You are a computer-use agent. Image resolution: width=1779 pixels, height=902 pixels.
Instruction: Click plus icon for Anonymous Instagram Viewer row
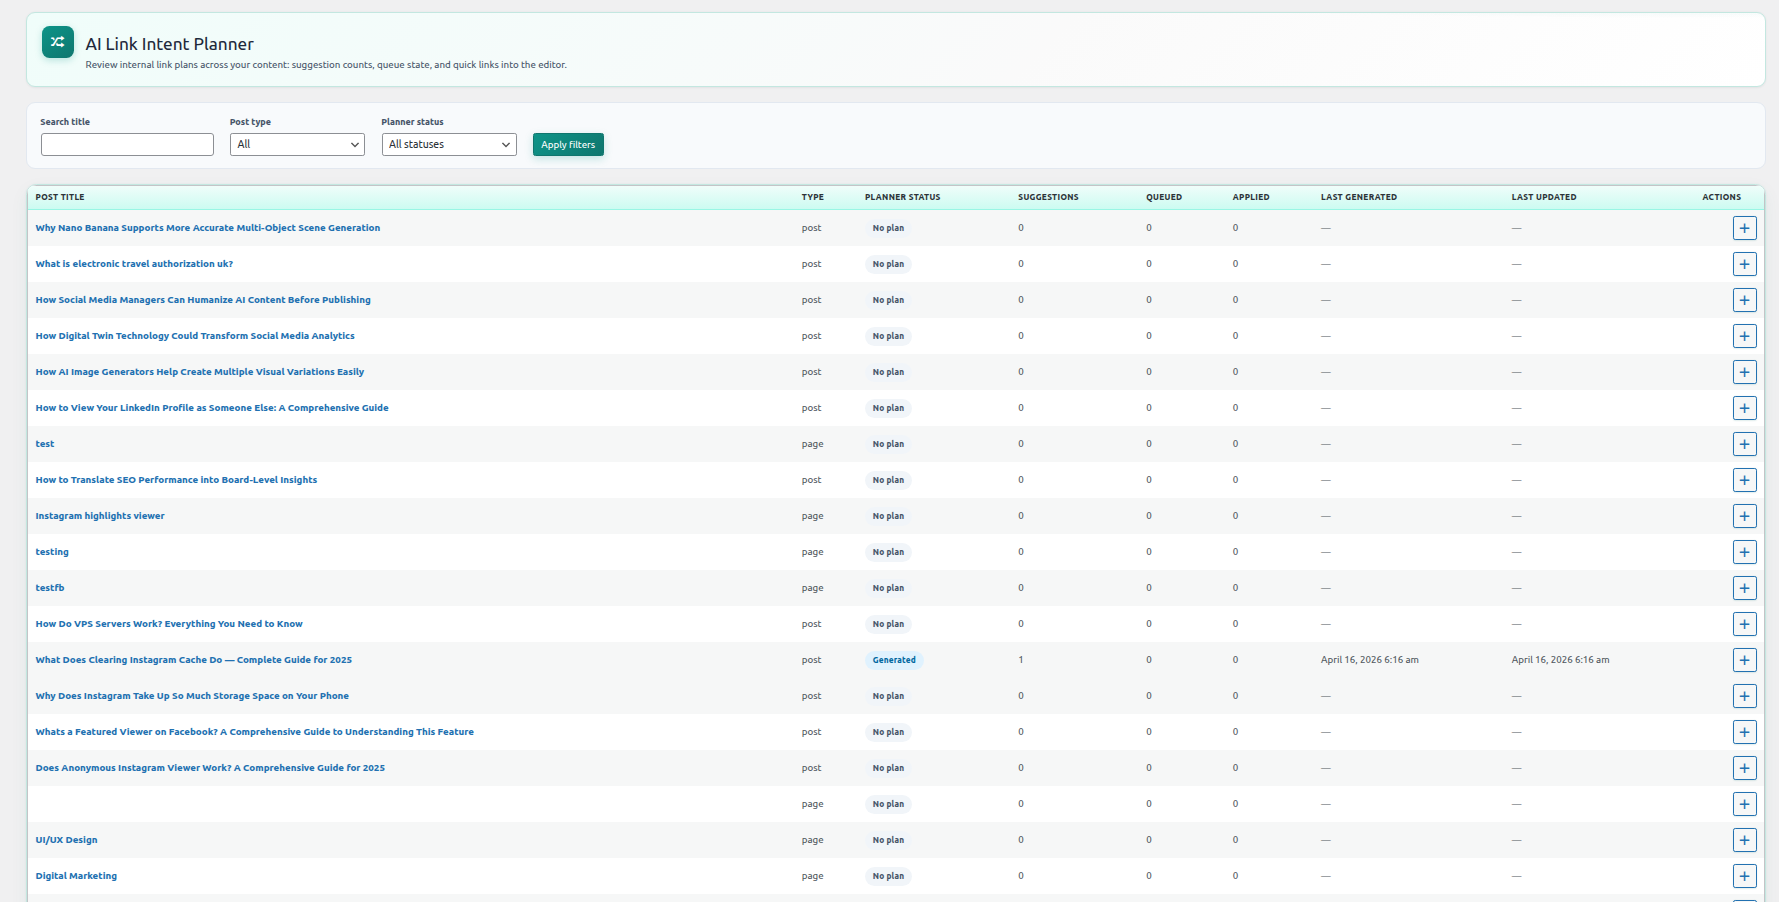(1744, 768)
